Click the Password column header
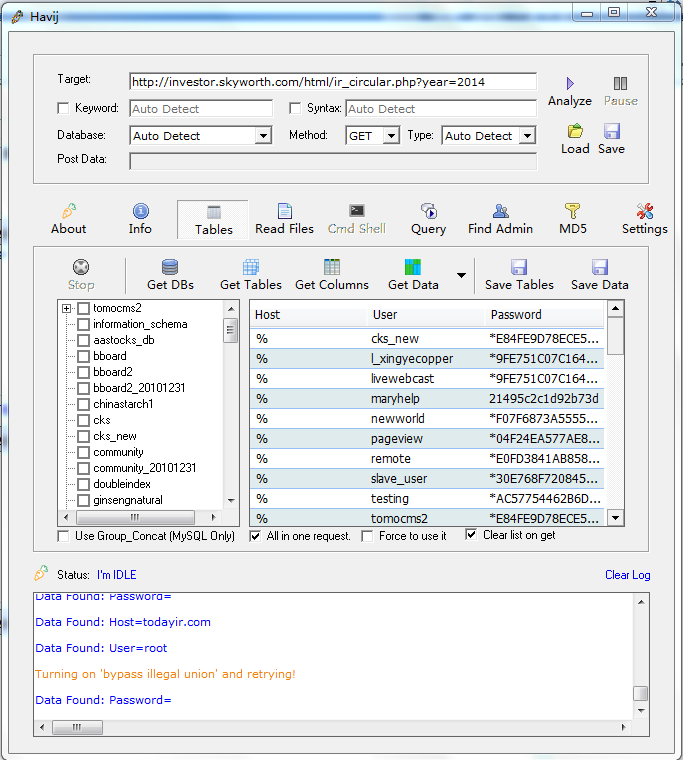The image size is (683, 760). [x=544, y=315]
